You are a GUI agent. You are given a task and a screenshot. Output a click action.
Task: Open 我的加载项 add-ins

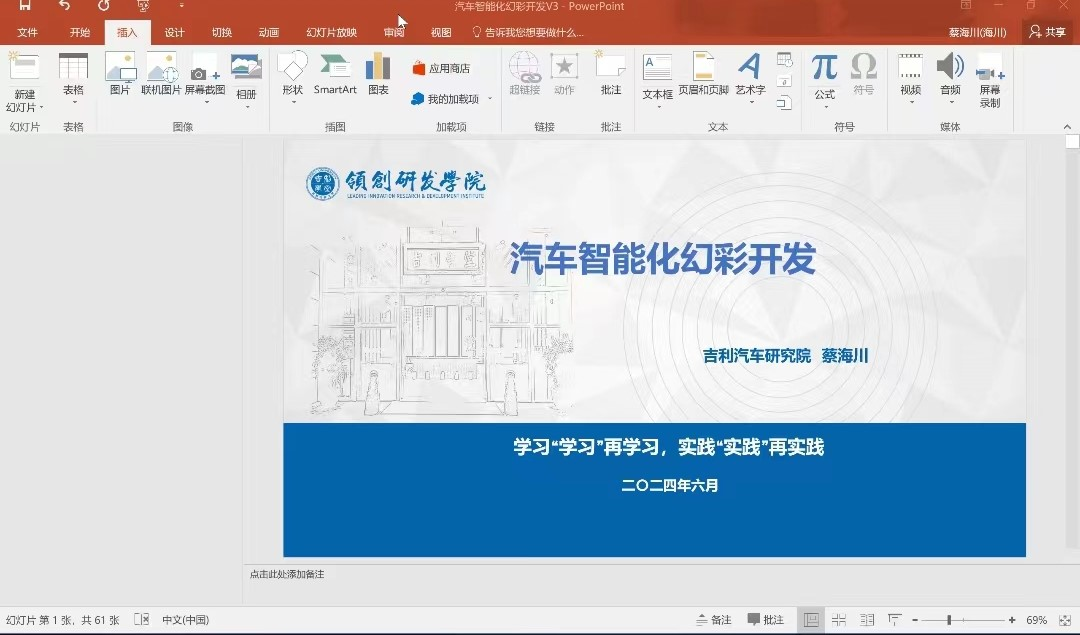[445, 98]
